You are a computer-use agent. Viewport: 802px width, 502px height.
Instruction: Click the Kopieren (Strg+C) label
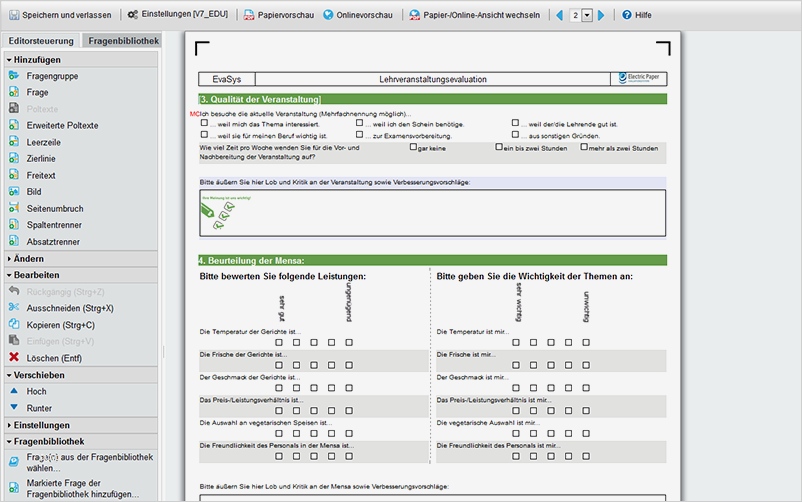pos(60,325)
